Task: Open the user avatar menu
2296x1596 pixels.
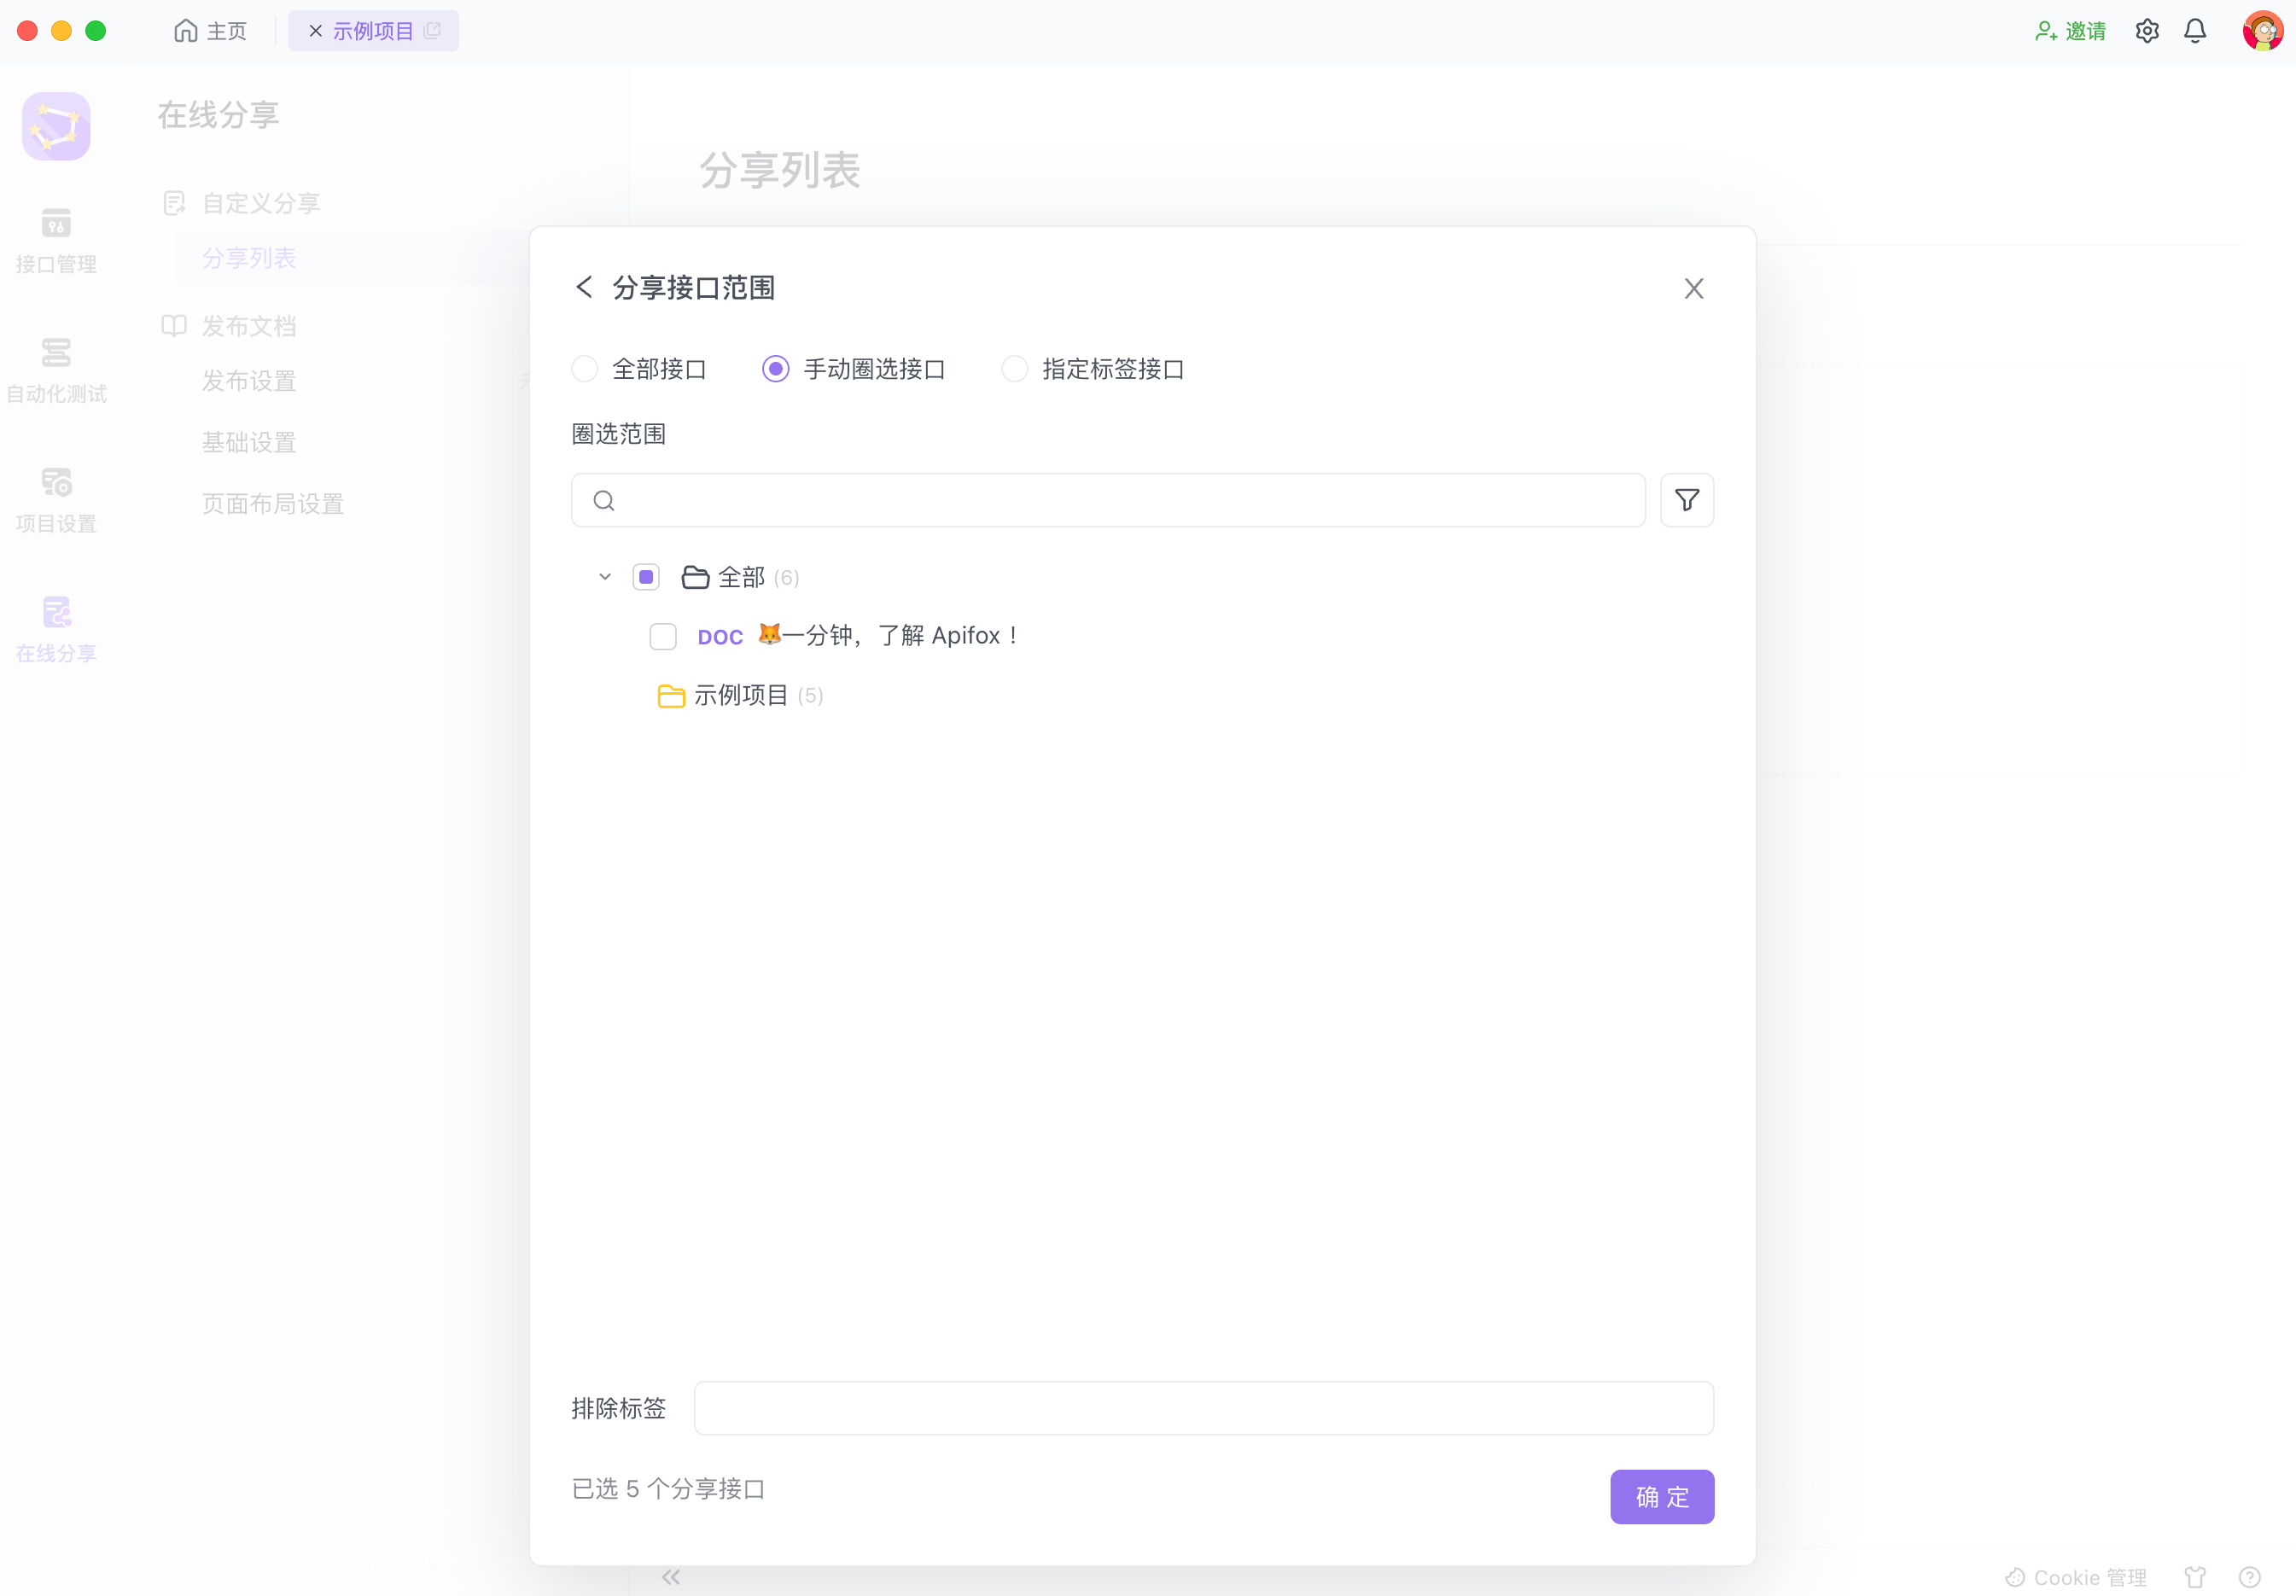Action: (2263, 31)
